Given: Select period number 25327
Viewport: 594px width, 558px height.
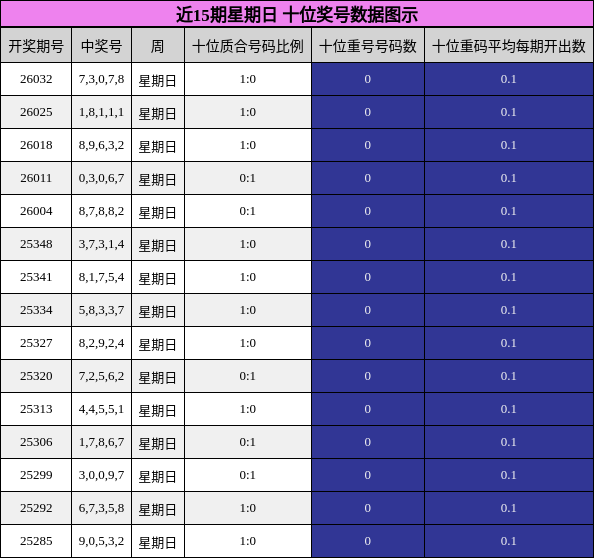Looking at the screenshot, I should [36, 343].
